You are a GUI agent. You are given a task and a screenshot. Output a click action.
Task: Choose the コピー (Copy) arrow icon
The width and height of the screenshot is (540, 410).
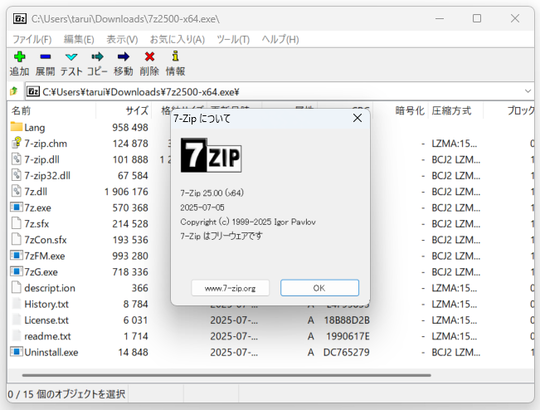tap(97, 56)
